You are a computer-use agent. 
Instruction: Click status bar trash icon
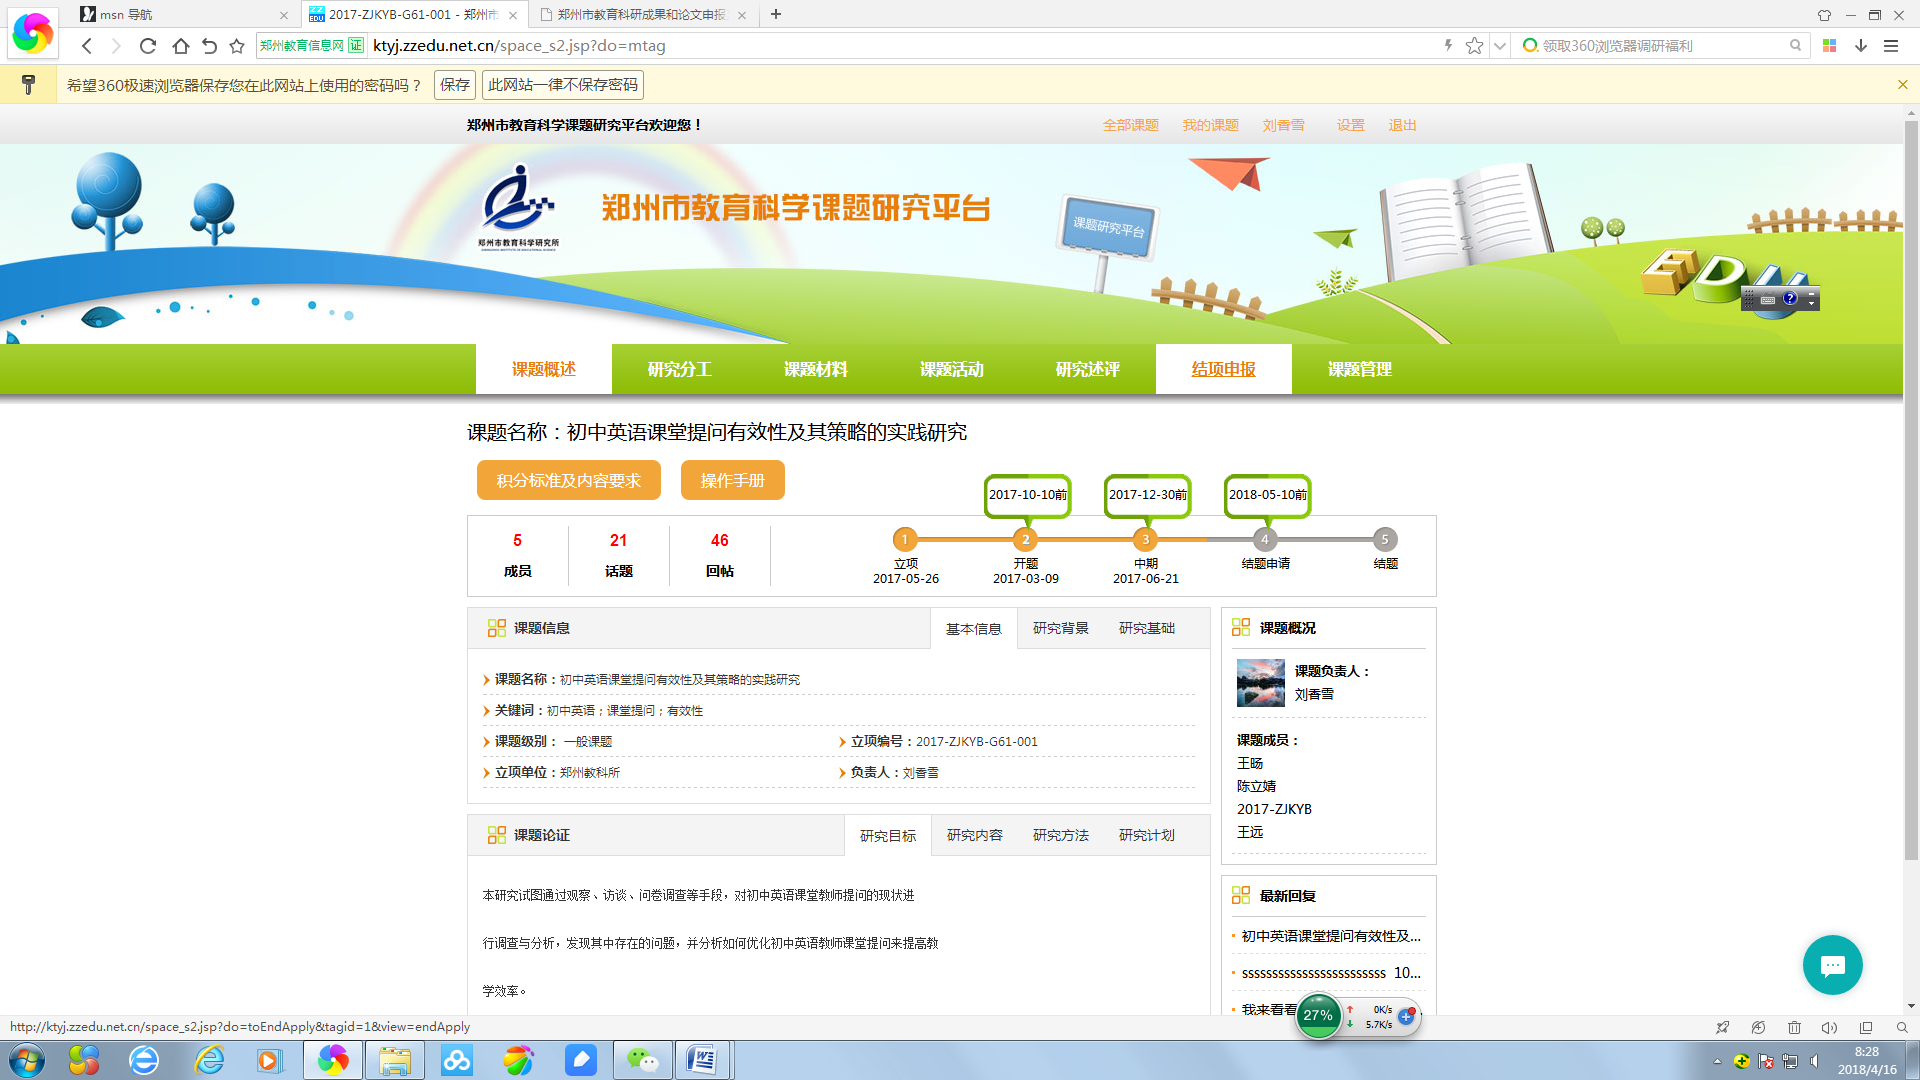pos(1794,1027)
